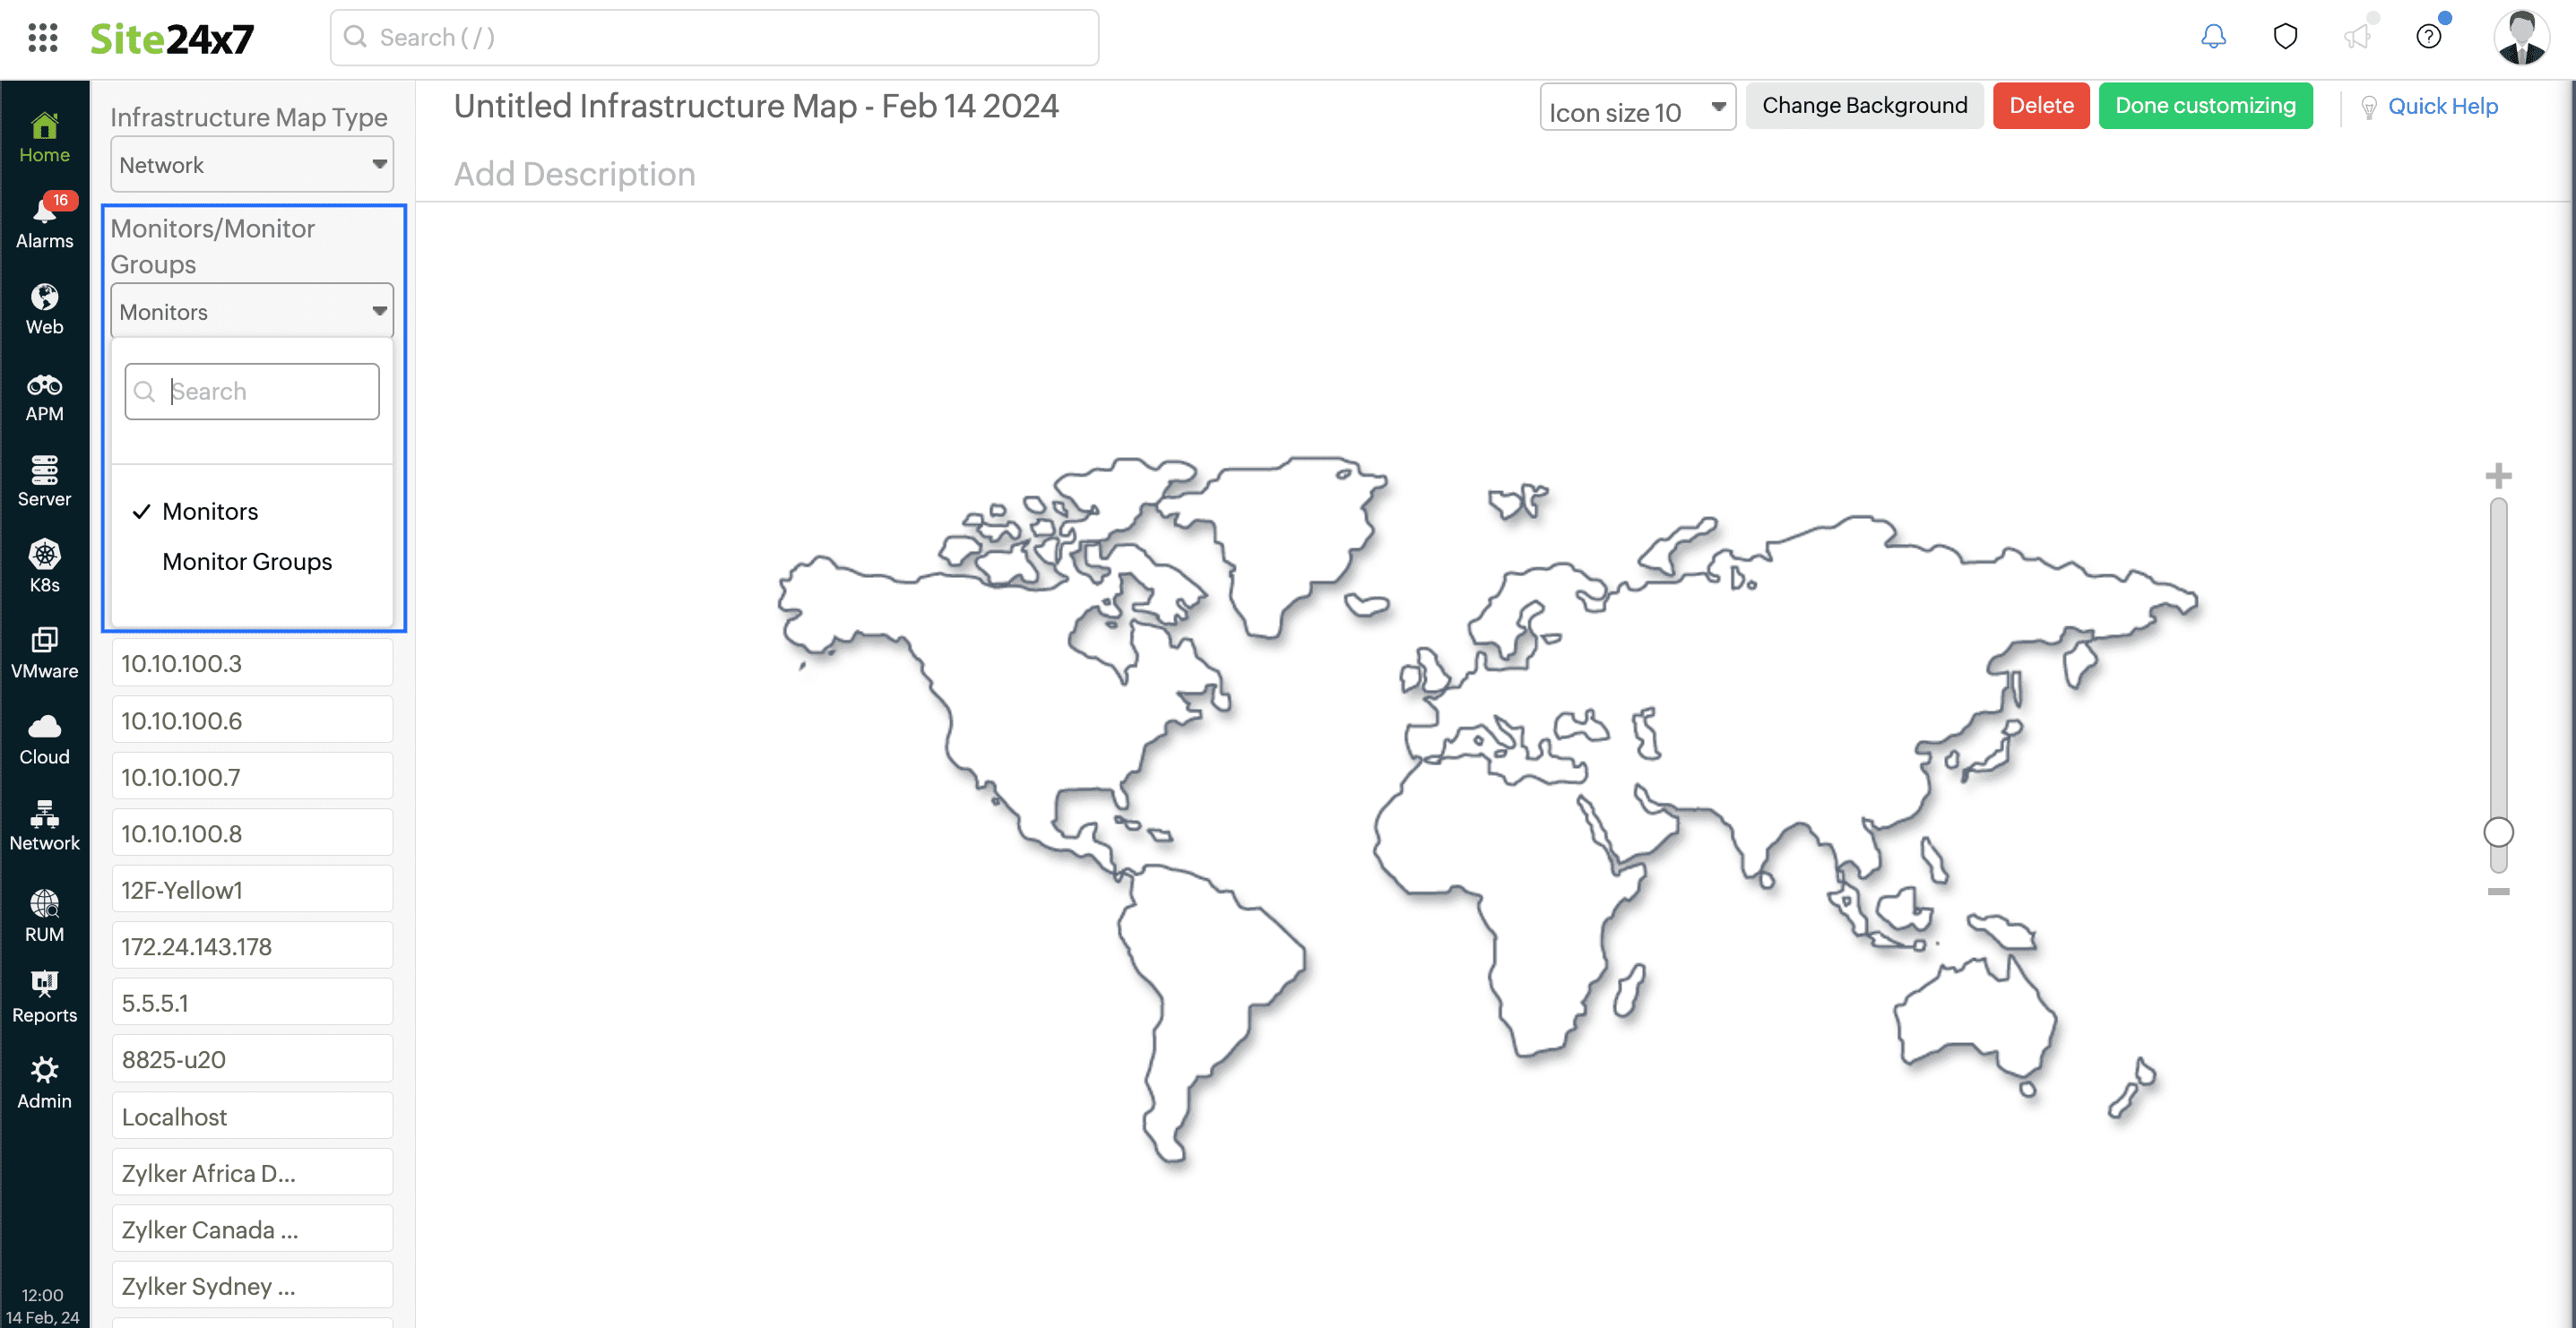Viewport: 2576px width, 1328px height.
Task: Open the Home section in the sidebar
Action: (x=44, y=135)
